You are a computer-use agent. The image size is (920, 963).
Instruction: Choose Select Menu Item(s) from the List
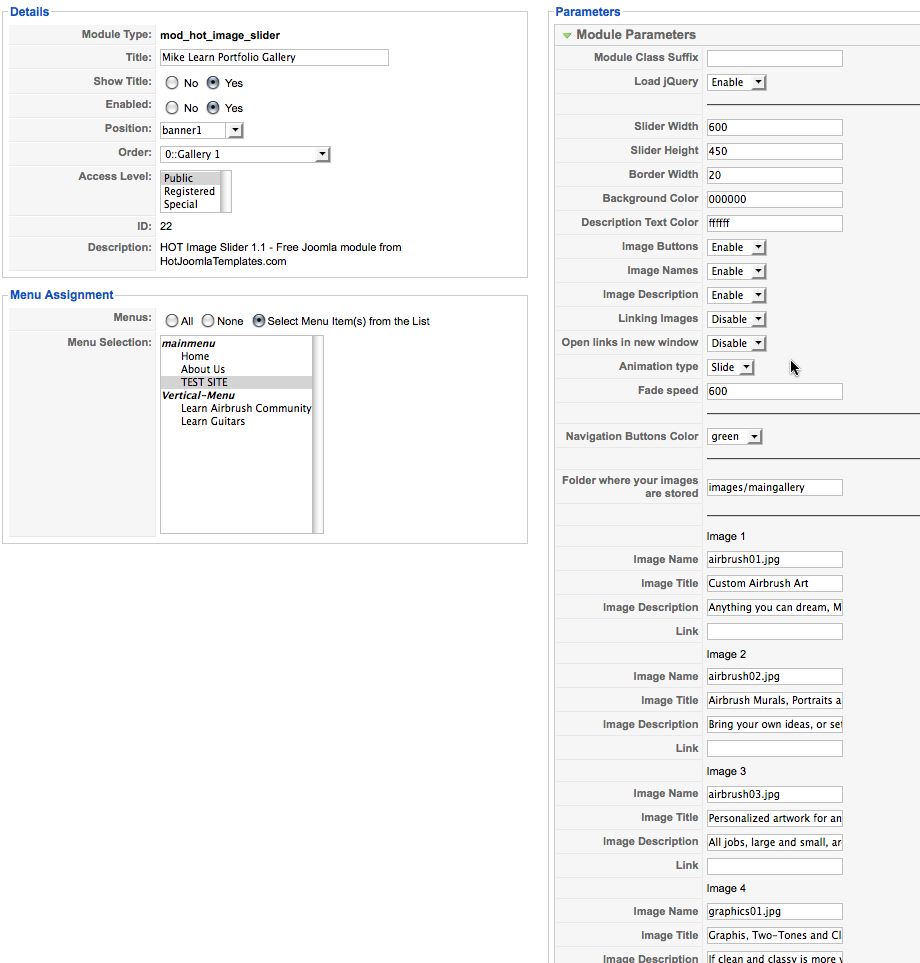[259, 321]
